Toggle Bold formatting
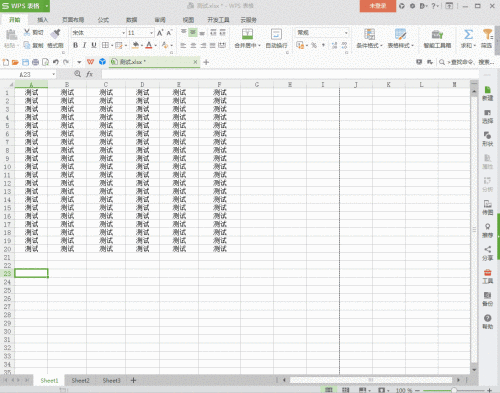This screenshot has height=393, width=500. tap(75, 45)
